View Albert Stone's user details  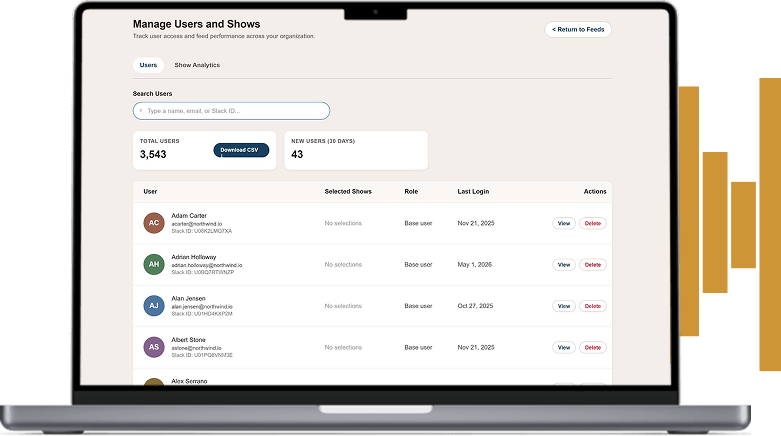tap(564, 347)
